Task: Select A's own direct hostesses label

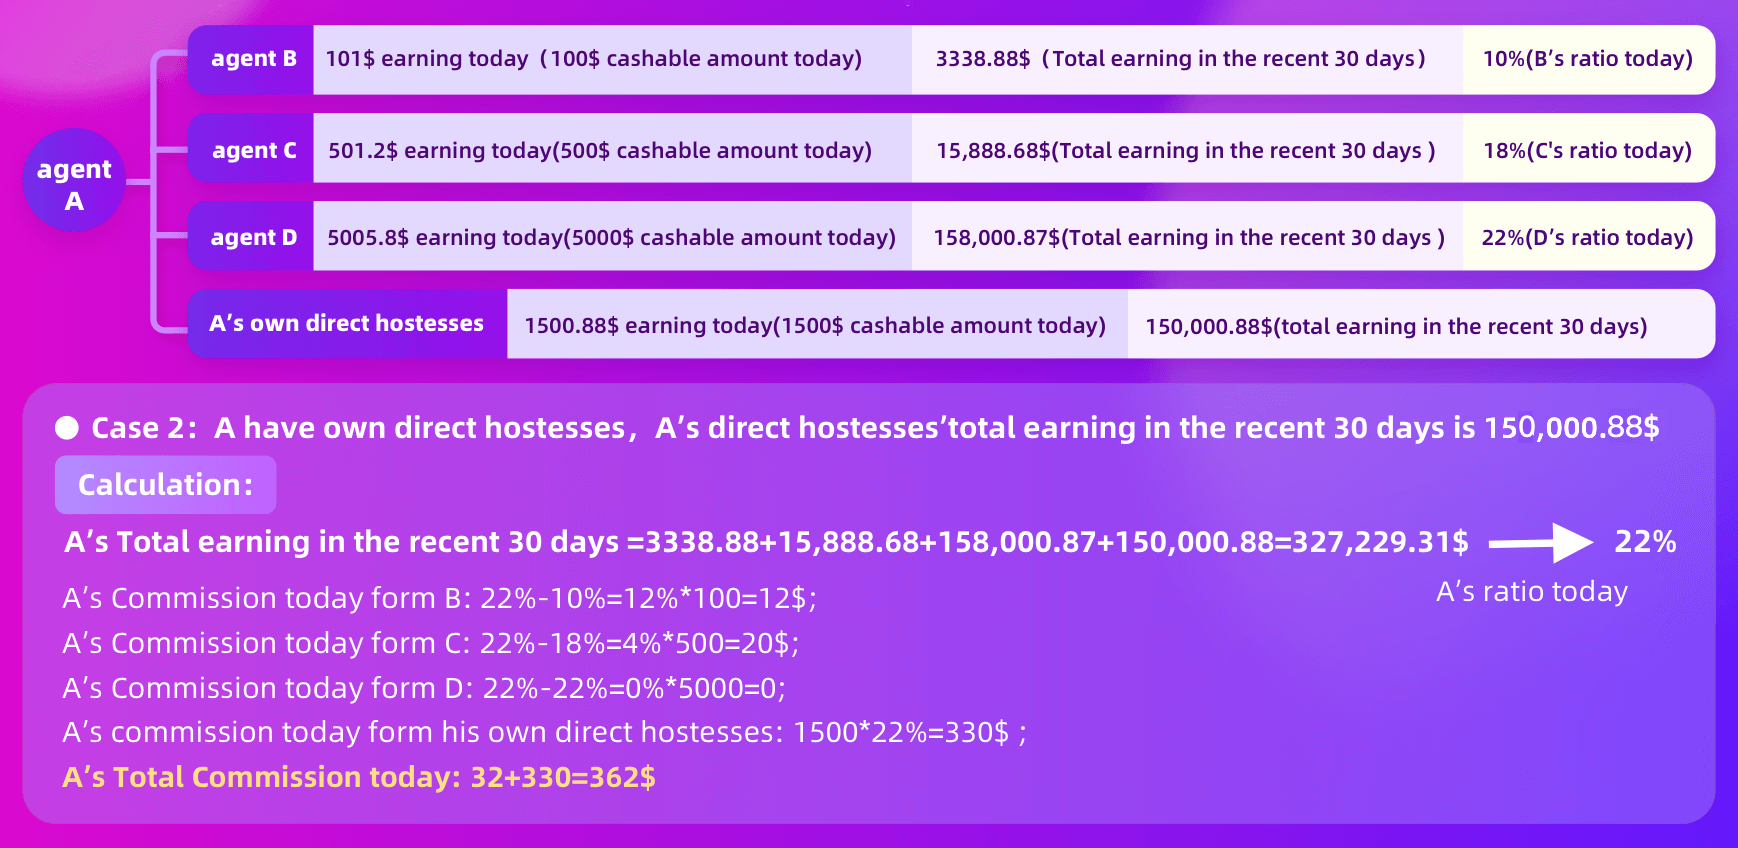Action: click(x=347, y=324)
